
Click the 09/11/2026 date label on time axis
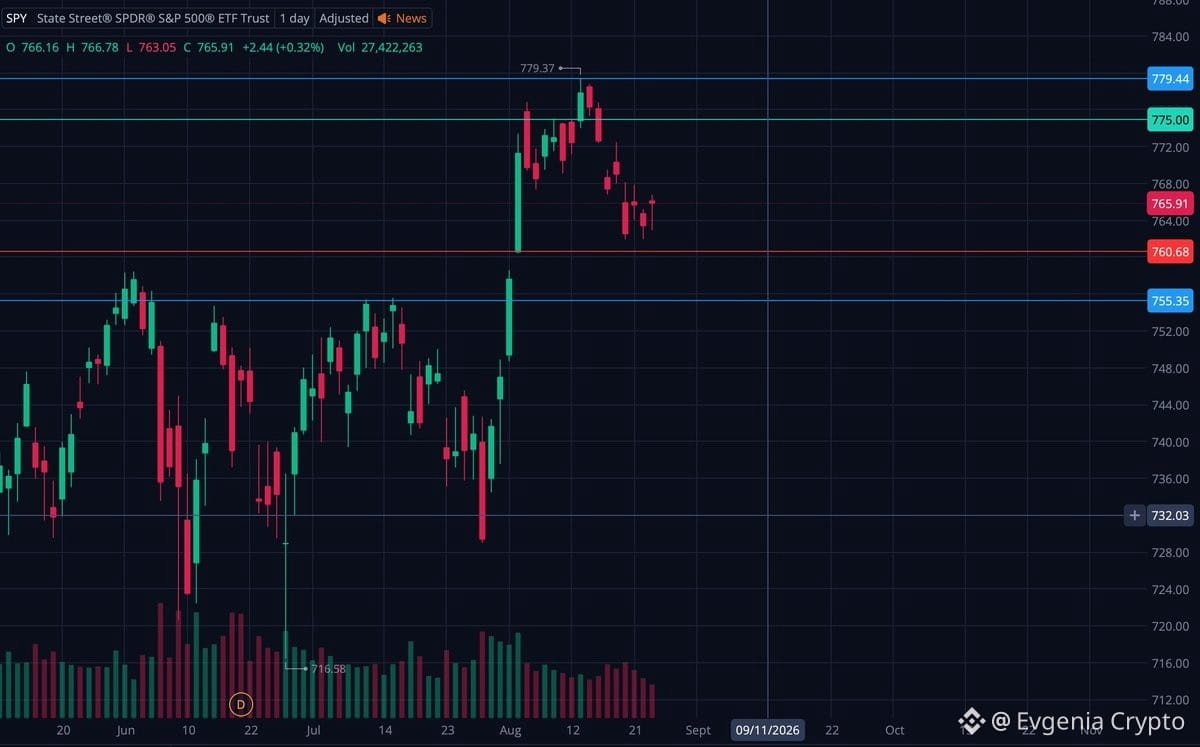[x=768, y=730]
